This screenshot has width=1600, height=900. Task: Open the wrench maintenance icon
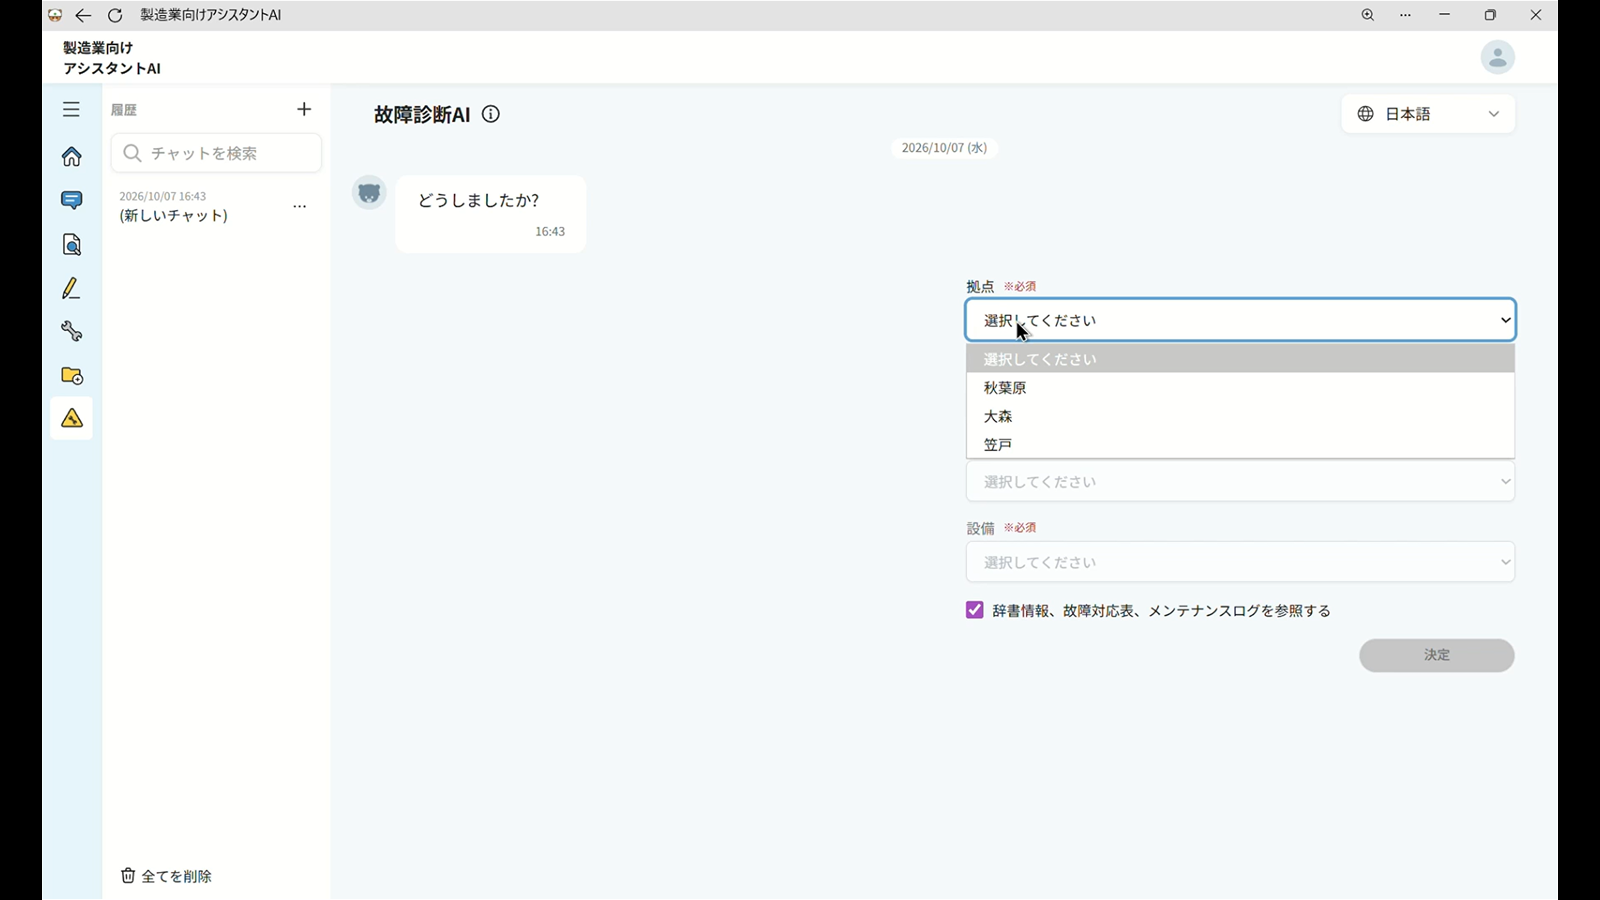[x=71, y=332]
